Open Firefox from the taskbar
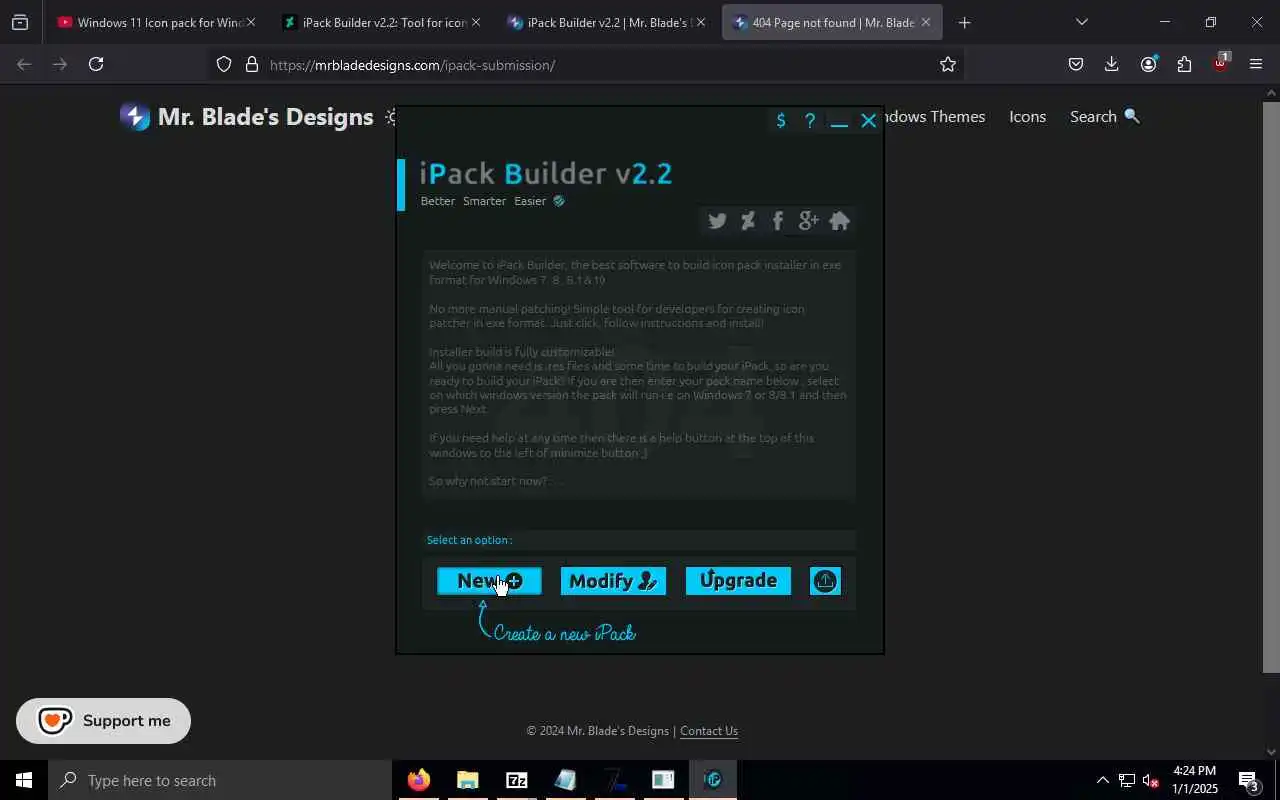The height and width of the screenshot is (800, 1280). (x=419, y=780)
